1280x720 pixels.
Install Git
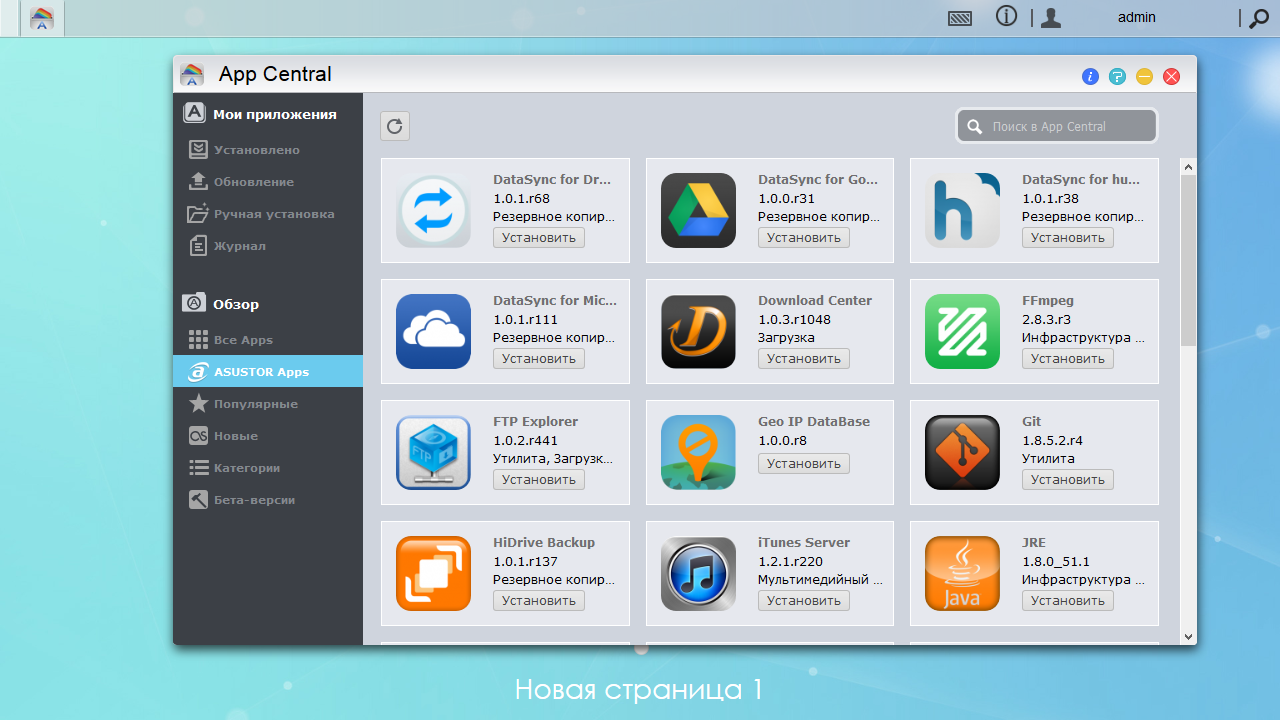pos(1068,480)
